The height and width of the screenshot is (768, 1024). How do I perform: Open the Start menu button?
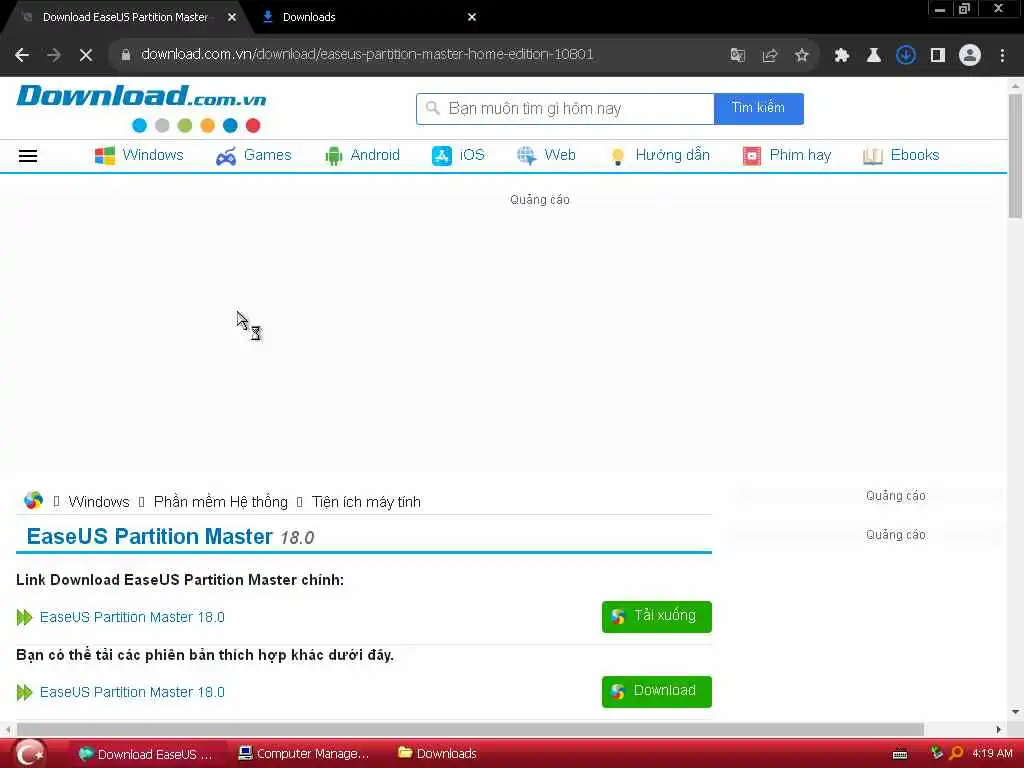coord(30,754)
